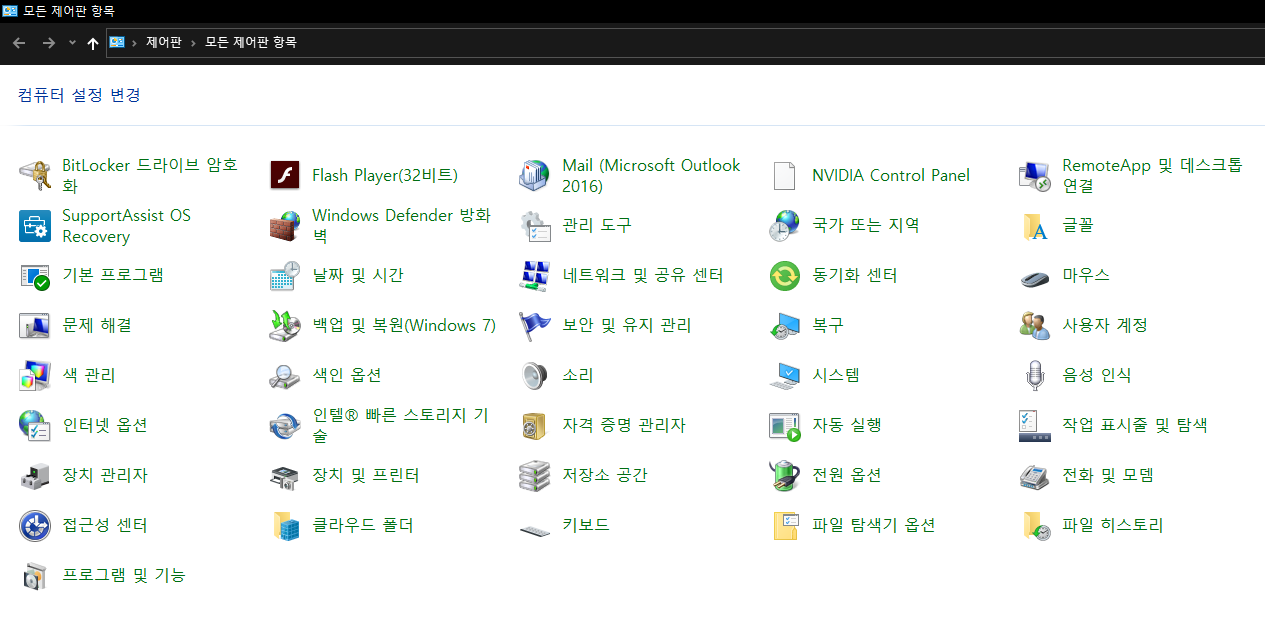Image resolution: width=1265 pixels, height=623 pixels.
Task: Click the 컴퓨터 설정 변경 heading
Action: point(79,95)
